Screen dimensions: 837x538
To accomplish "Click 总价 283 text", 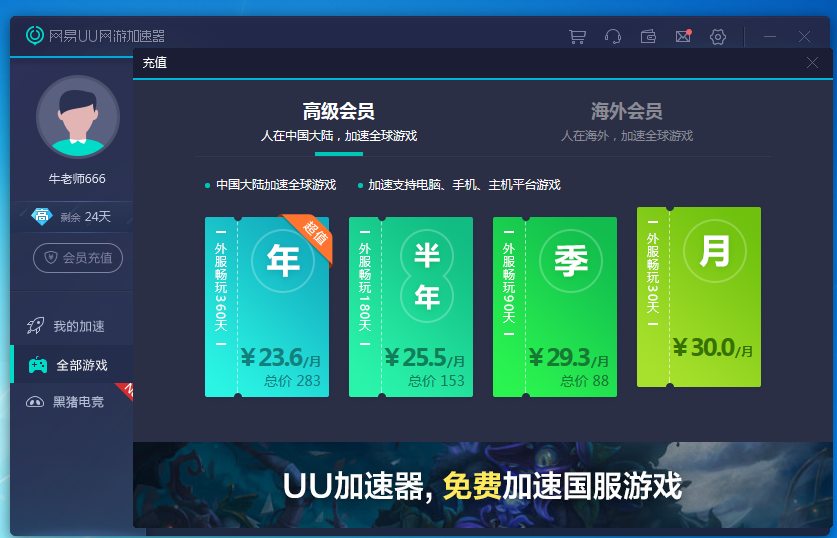I will (x=293, y=381).
